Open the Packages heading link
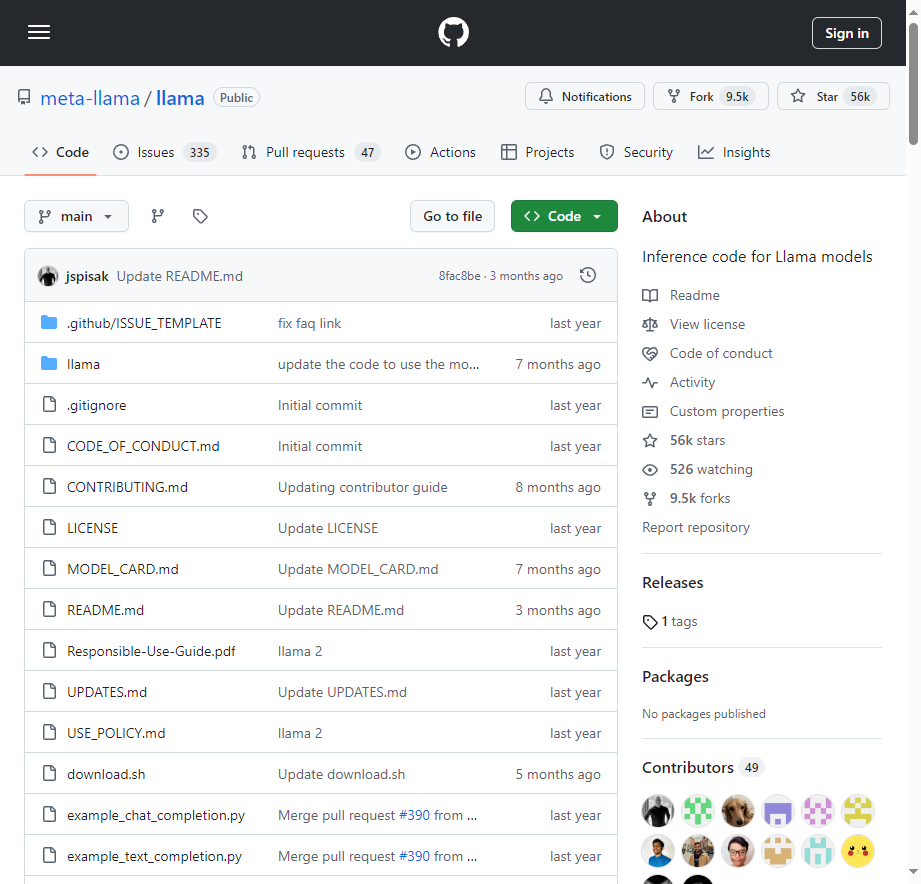Image resolution: width=921 pixels, height=884 pixels. 675,677
